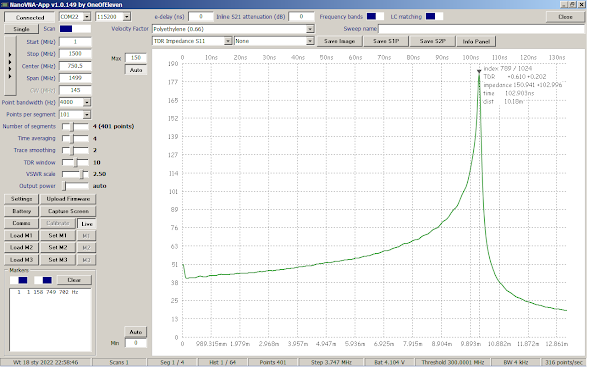The height and width of the screenshot is (369, 589).
Task: Click the Number of segments slider
Action: tap(75, 127)
